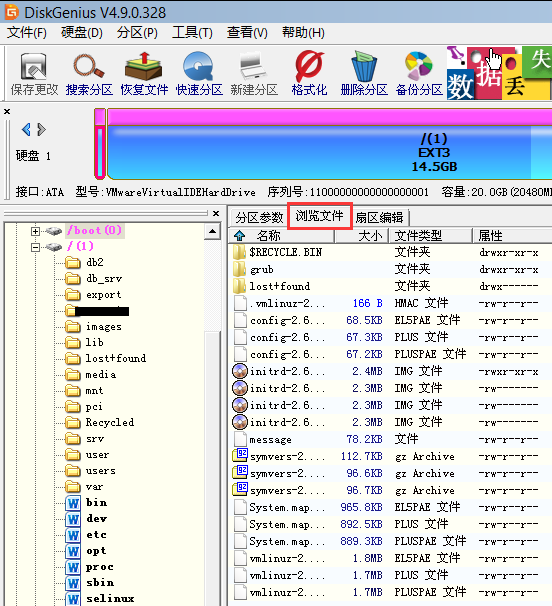
Task: Select the users folder in tree
Action: tap(101, 471)
